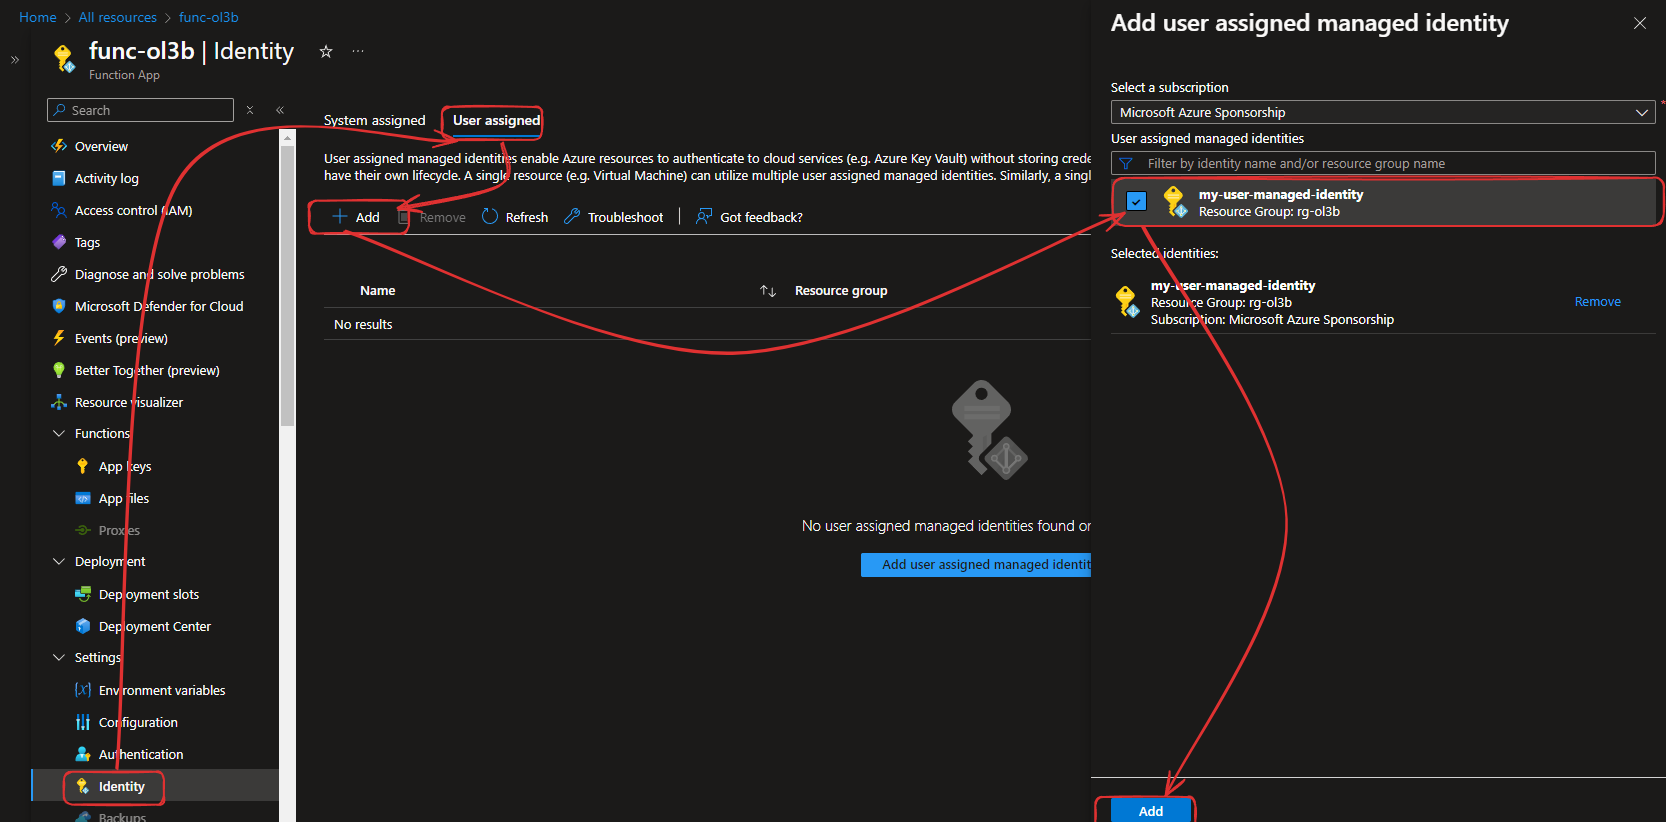Click the blue Add button in panel
The width and height of the screenshot is (1666, 822).
(x=1150, y=810)
